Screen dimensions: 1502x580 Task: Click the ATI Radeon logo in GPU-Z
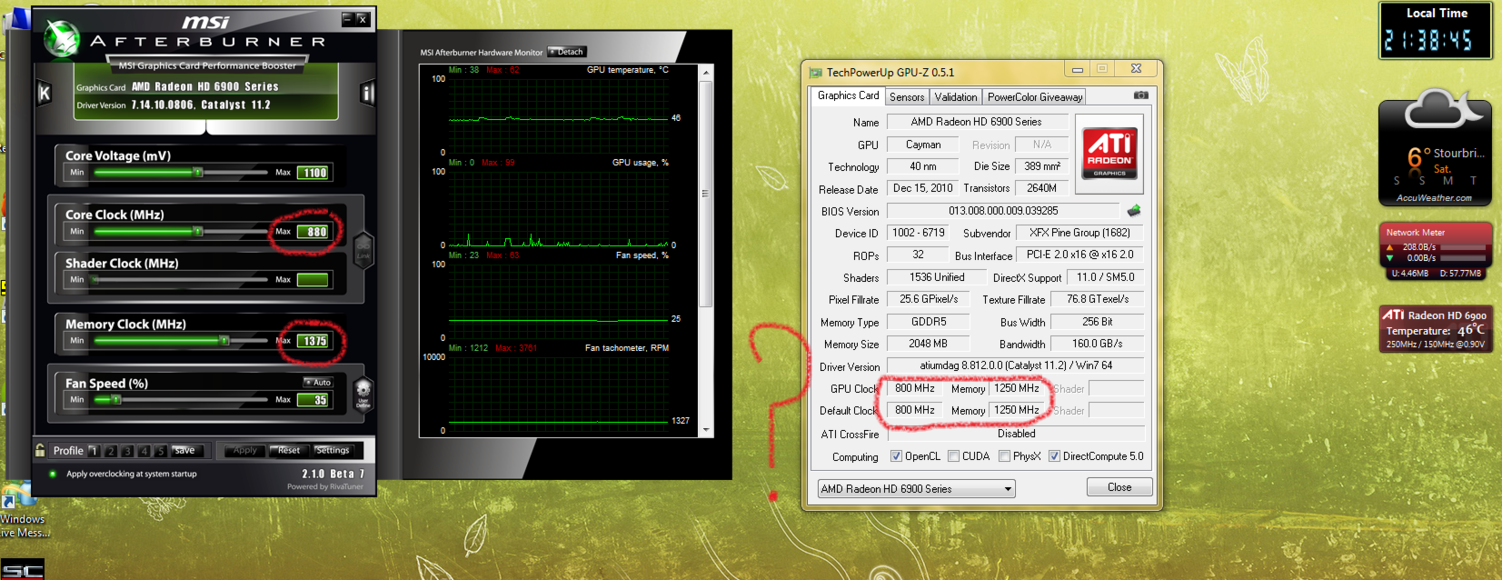click(1109, 153)
